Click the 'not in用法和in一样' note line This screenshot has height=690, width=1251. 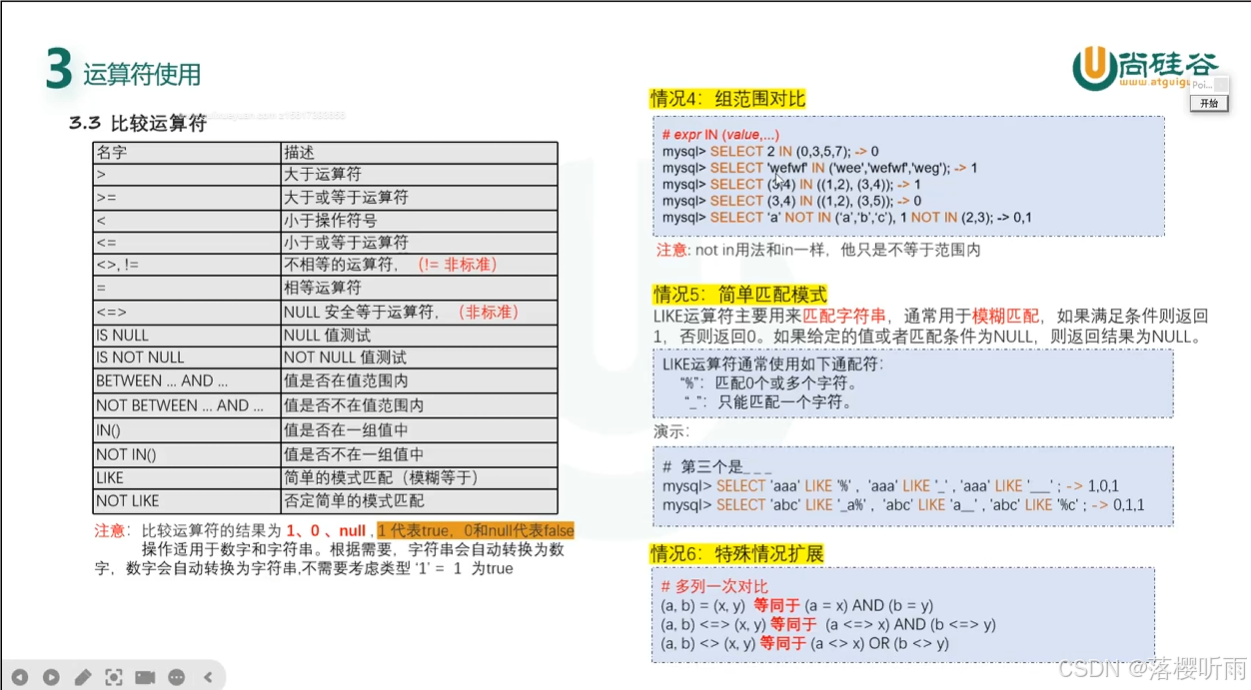click(x=818, y=250)
